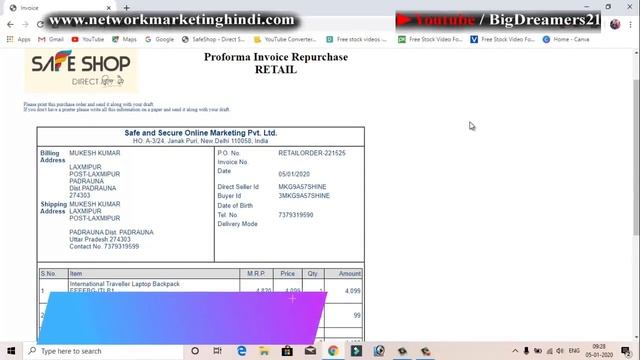Click the Amount column header

pyautogui.click(x=344, y=273)
